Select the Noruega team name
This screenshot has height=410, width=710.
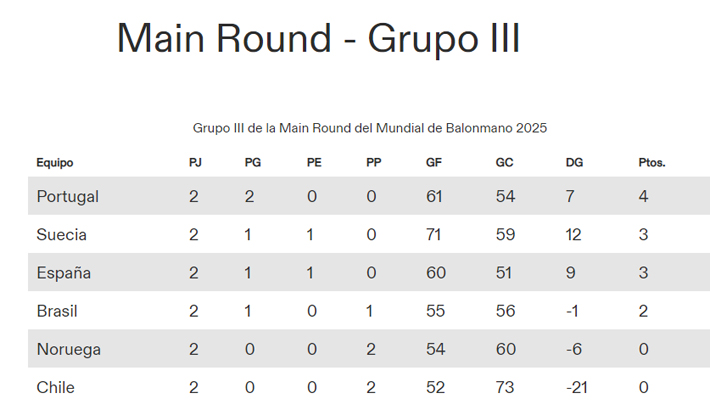(68, 350)
